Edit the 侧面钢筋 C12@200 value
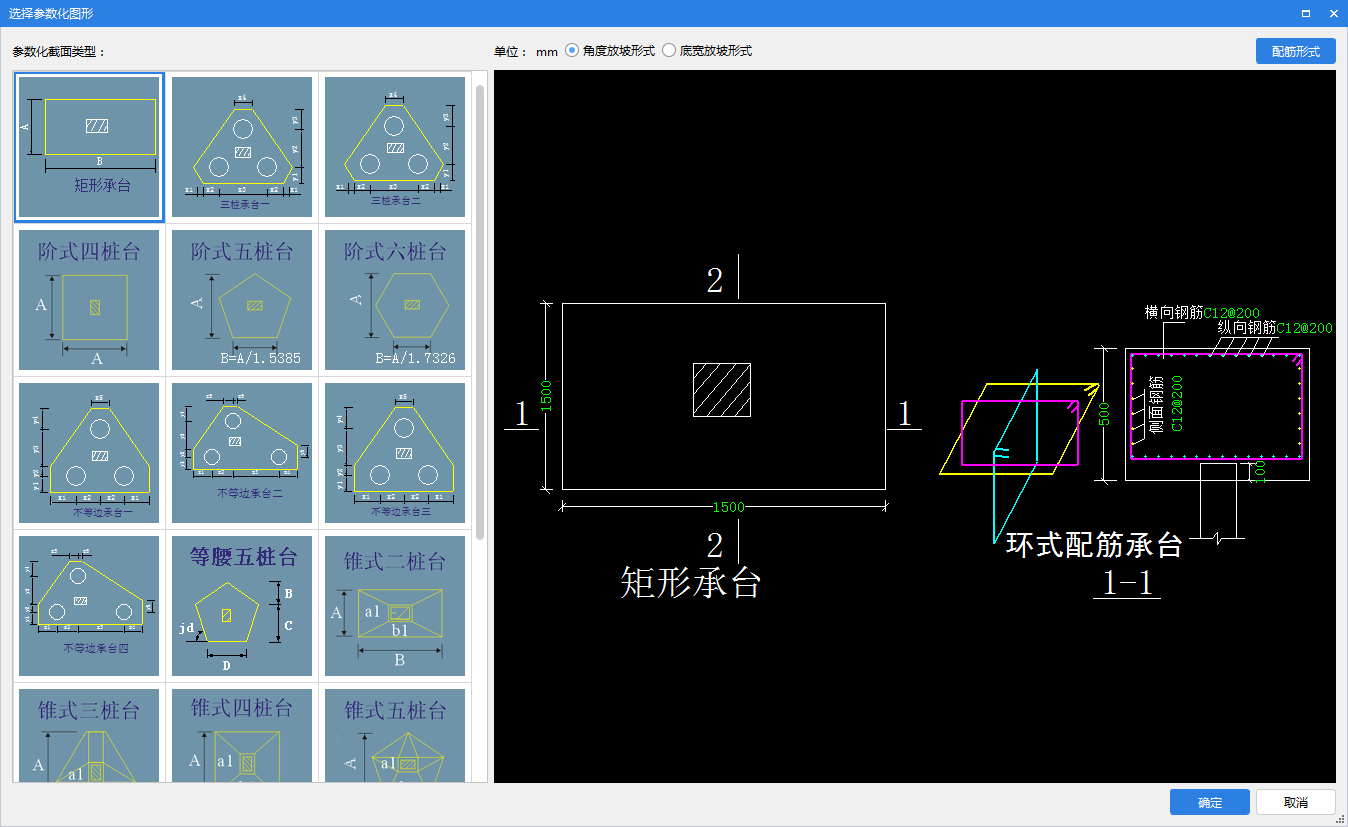Viewport: 1348px width, 827px height. [x=1177, y=403]
